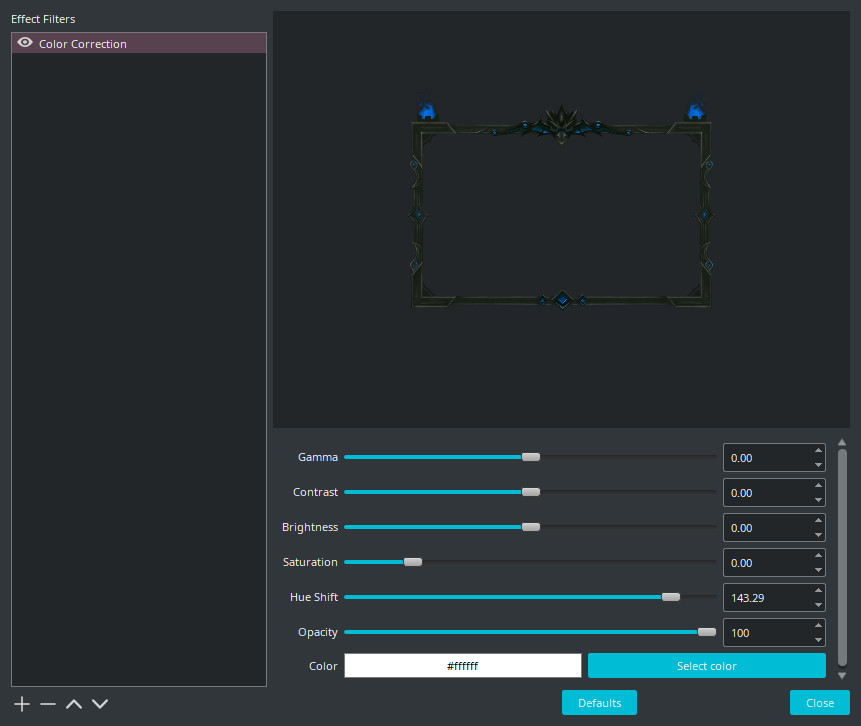Click the #ffffff color swatch
Screen dimensions: 861x726
[x=462, y=666]
